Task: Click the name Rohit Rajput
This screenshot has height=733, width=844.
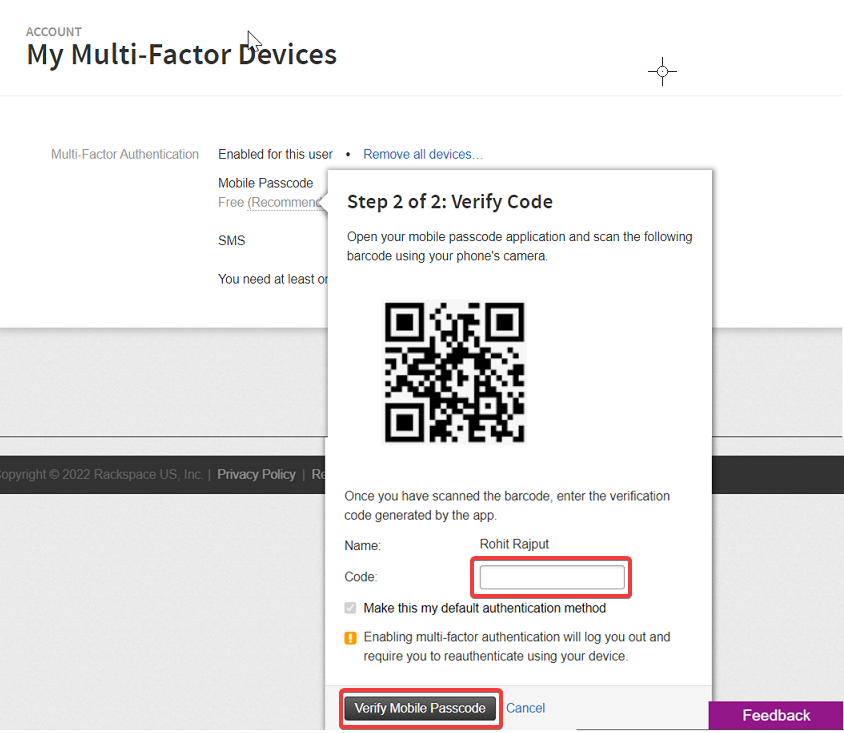Action: point(514,544)
